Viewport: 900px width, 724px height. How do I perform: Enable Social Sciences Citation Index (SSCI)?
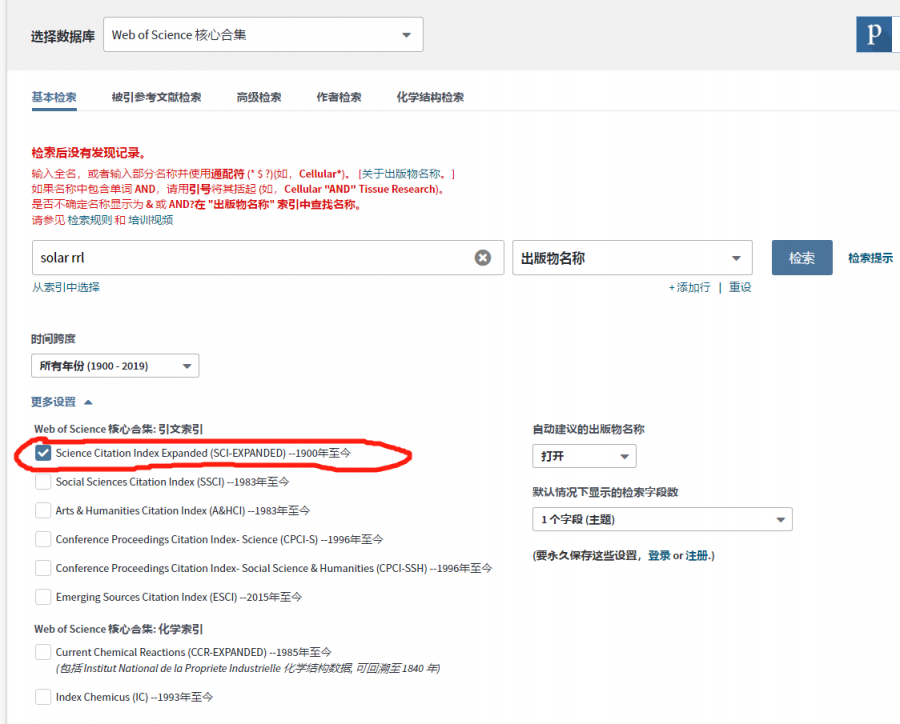pos(43,482)
